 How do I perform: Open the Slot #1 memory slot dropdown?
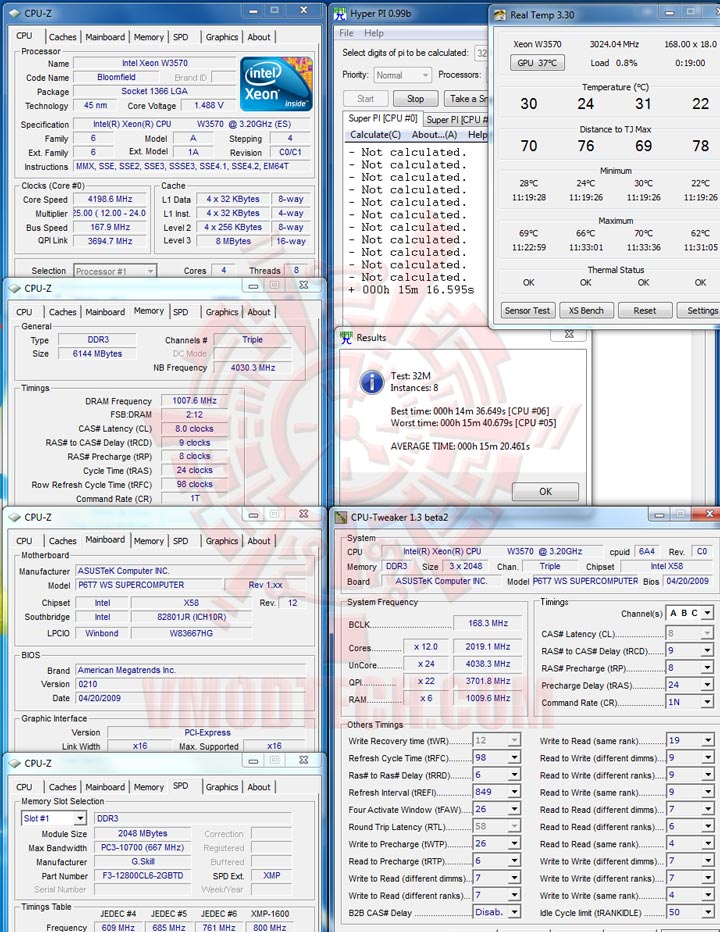tap(54, 818)
